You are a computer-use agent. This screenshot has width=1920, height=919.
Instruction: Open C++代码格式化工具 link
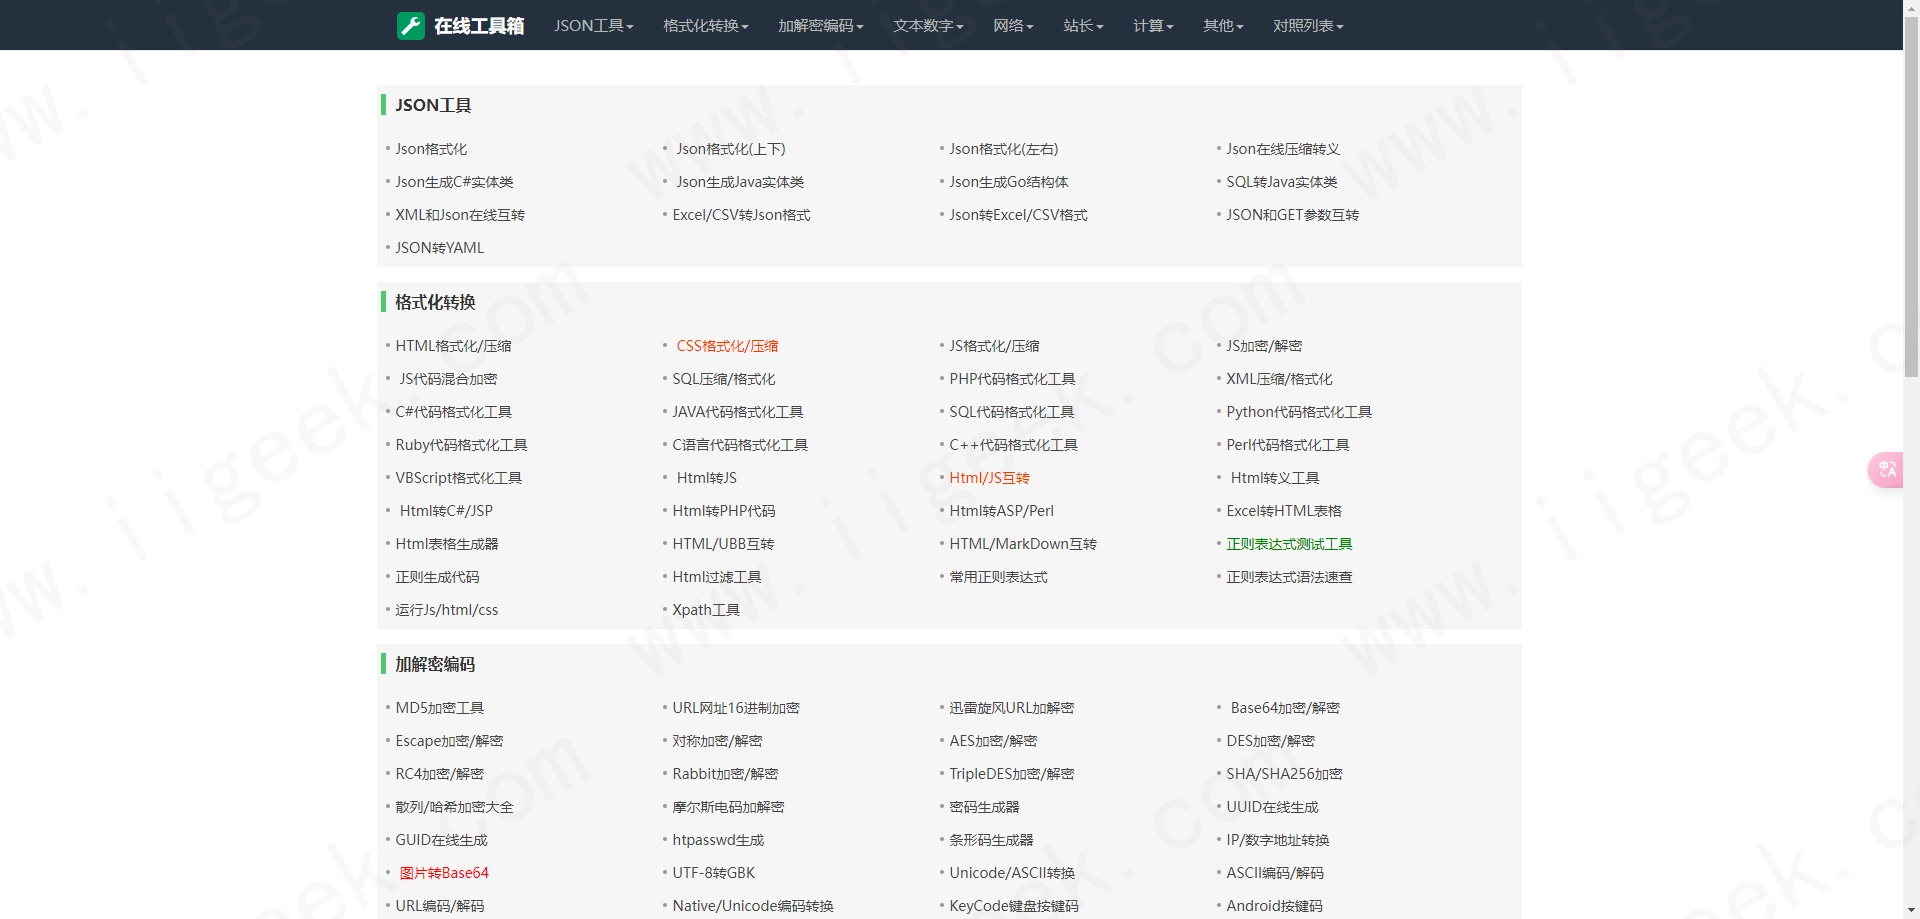click(x=1013, y=445)
